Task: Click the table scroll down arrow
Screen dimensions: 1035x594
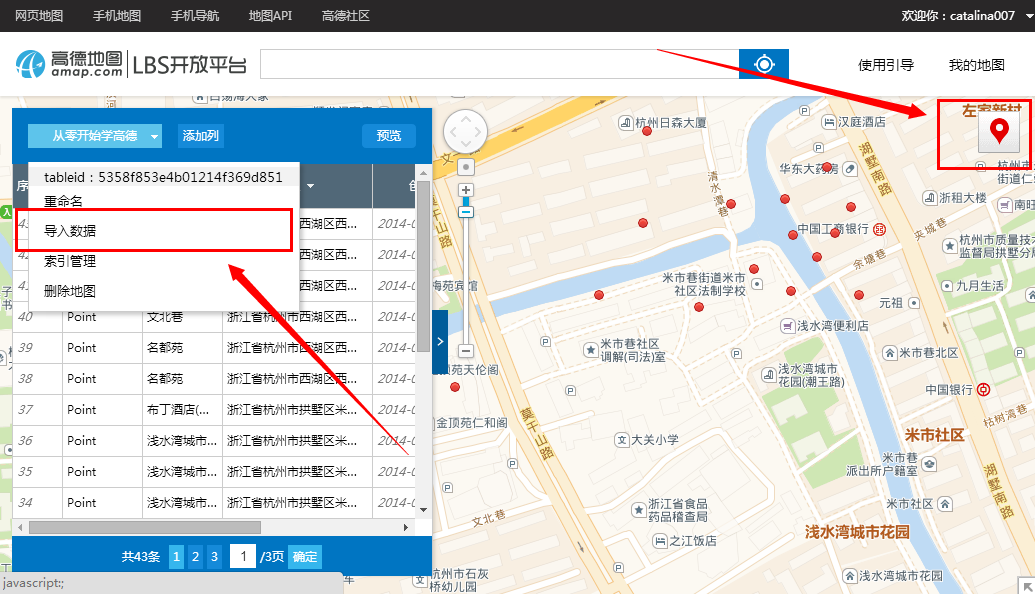Action: (x=423, y=510)
